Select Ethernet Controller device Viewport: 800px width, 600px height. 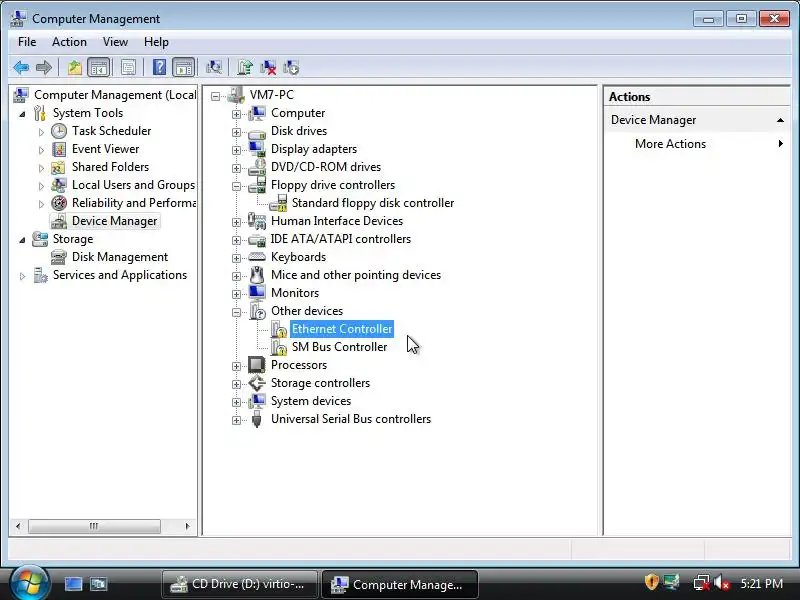(x=342, y=329)
